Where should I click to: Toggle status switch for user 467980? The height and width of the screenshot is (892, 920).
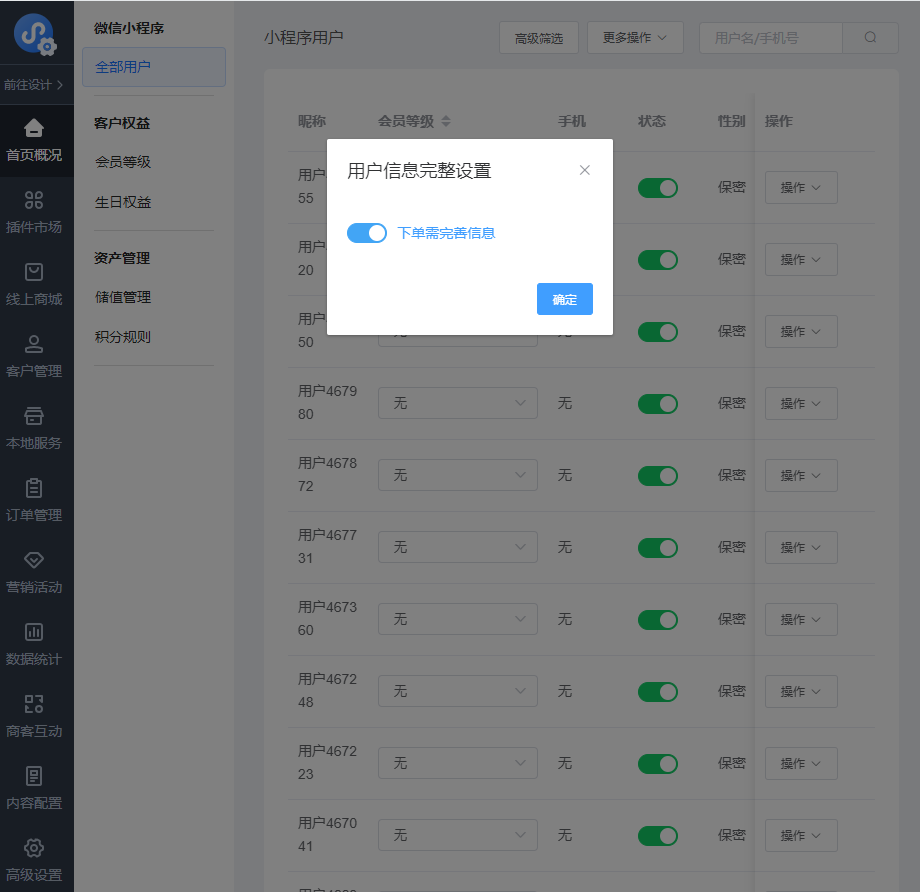657,403
